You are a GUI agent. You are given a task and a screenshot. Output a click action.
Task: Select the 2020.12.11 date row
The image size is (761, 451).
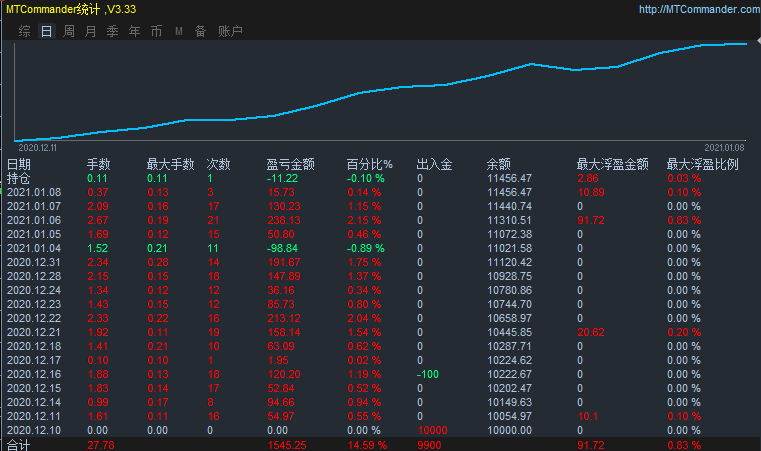pos(34,417)
